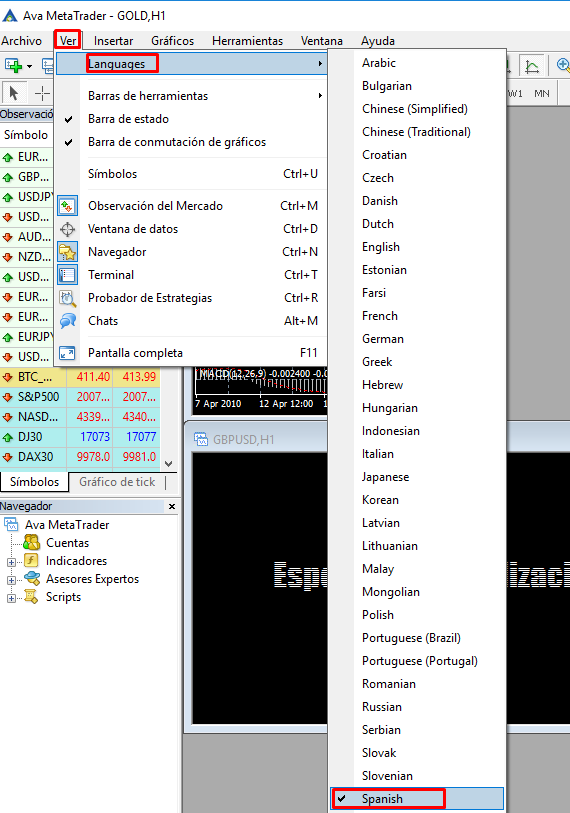Select the S&P500 symbol row

pos(80,397)
